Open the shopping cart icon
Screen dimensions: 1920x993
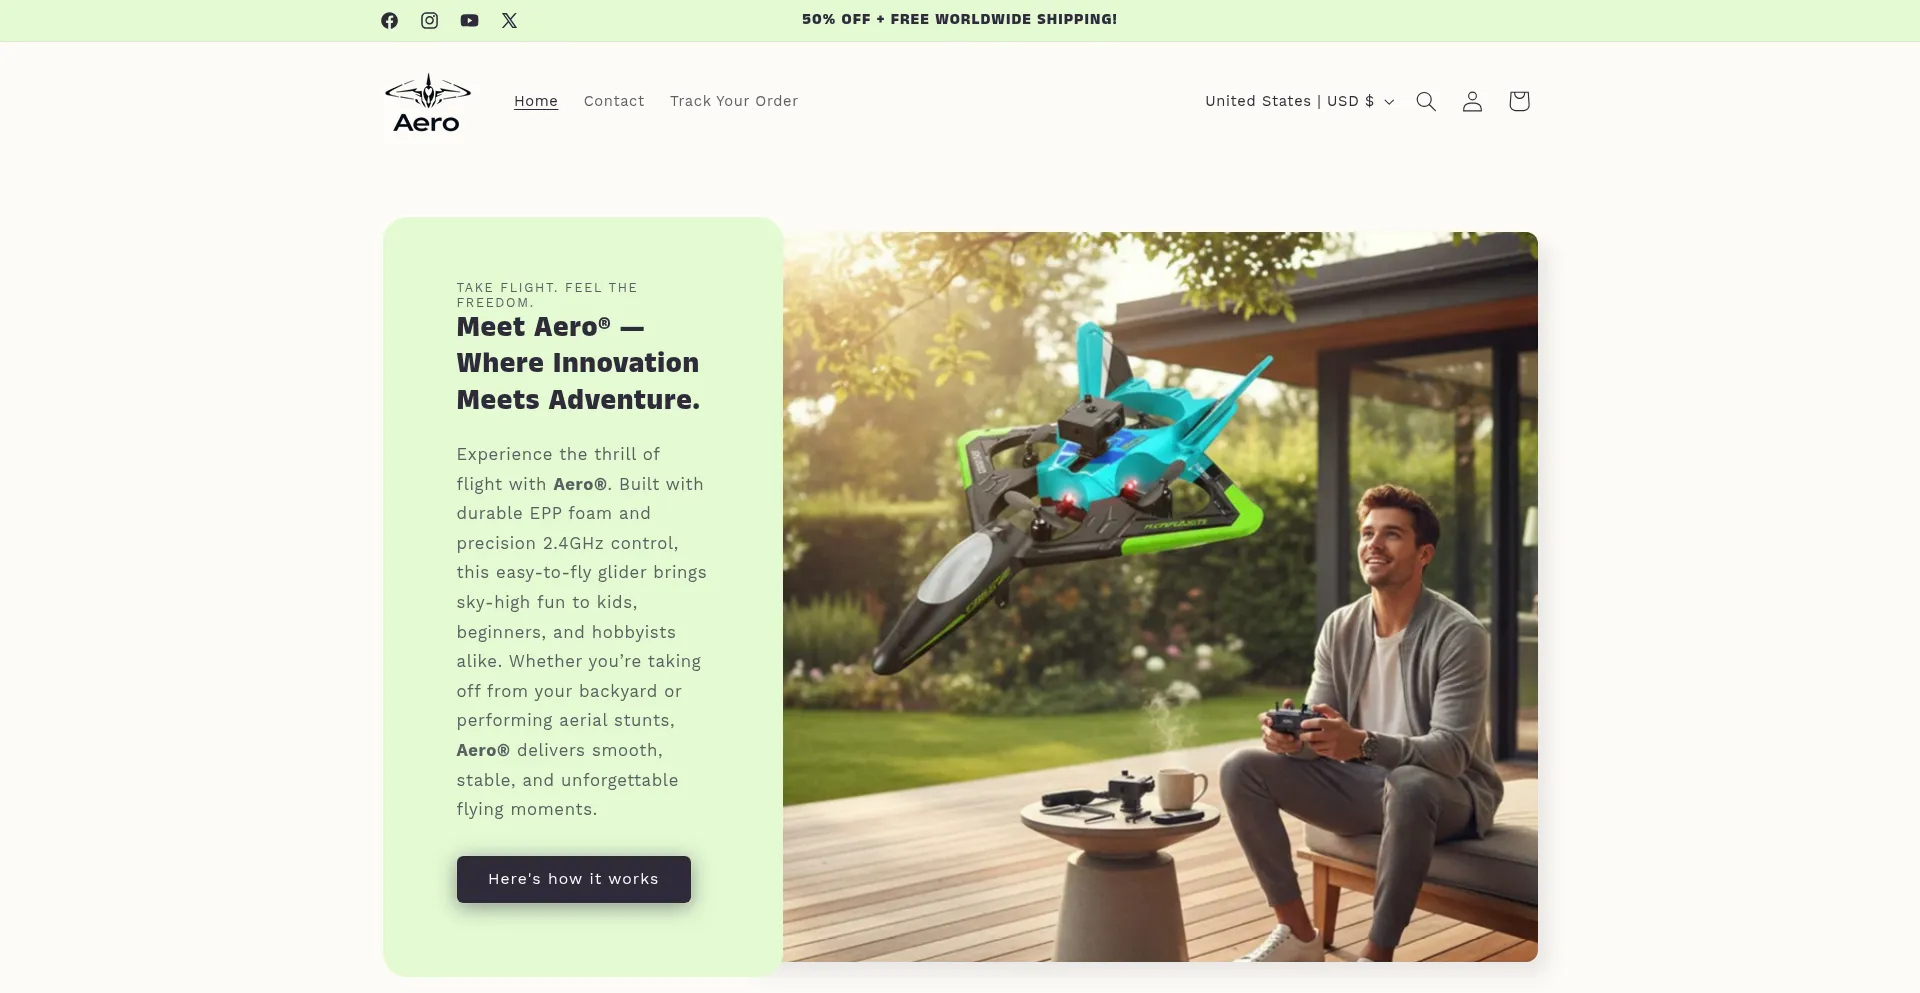coord(1519,101)
